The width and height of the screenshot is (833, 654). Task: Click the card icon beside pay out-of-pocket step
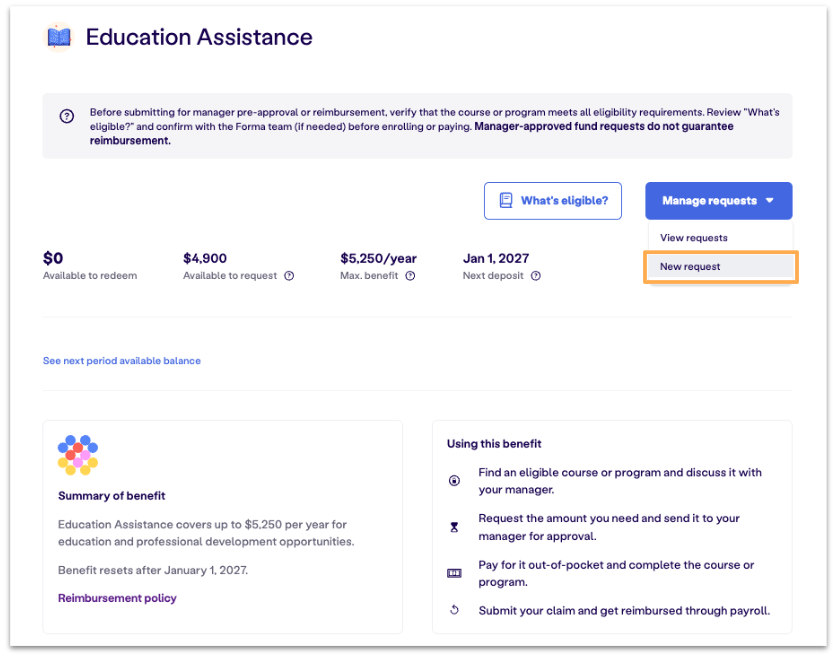coord(454,573)
